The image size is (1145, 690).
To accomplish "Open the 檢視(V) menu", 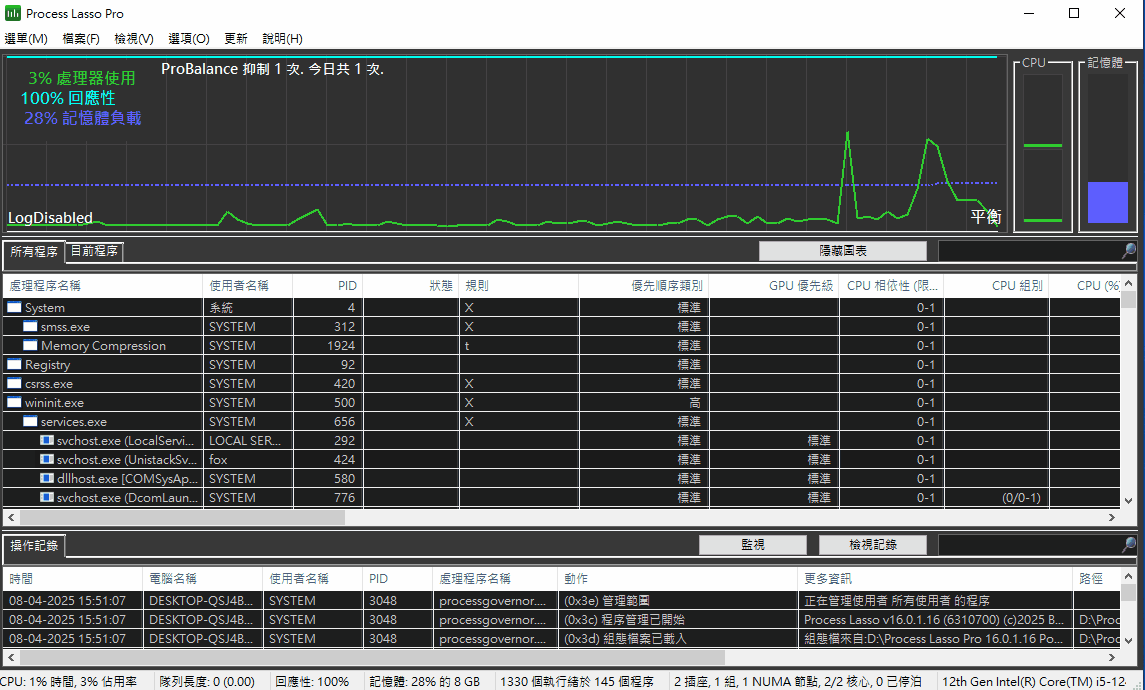I will pyautogui.click(x=134, y=39).
